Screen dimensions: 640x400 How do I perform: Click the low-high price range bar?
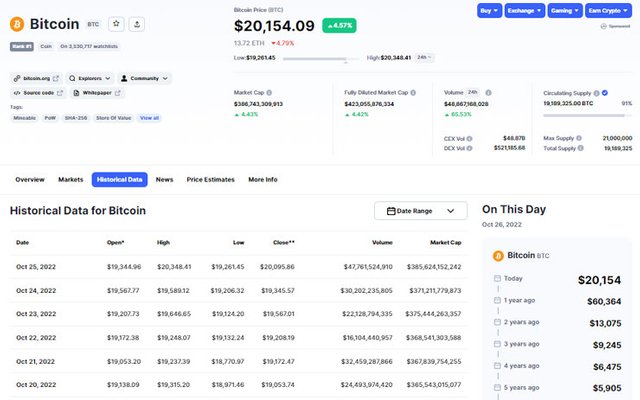321,59
